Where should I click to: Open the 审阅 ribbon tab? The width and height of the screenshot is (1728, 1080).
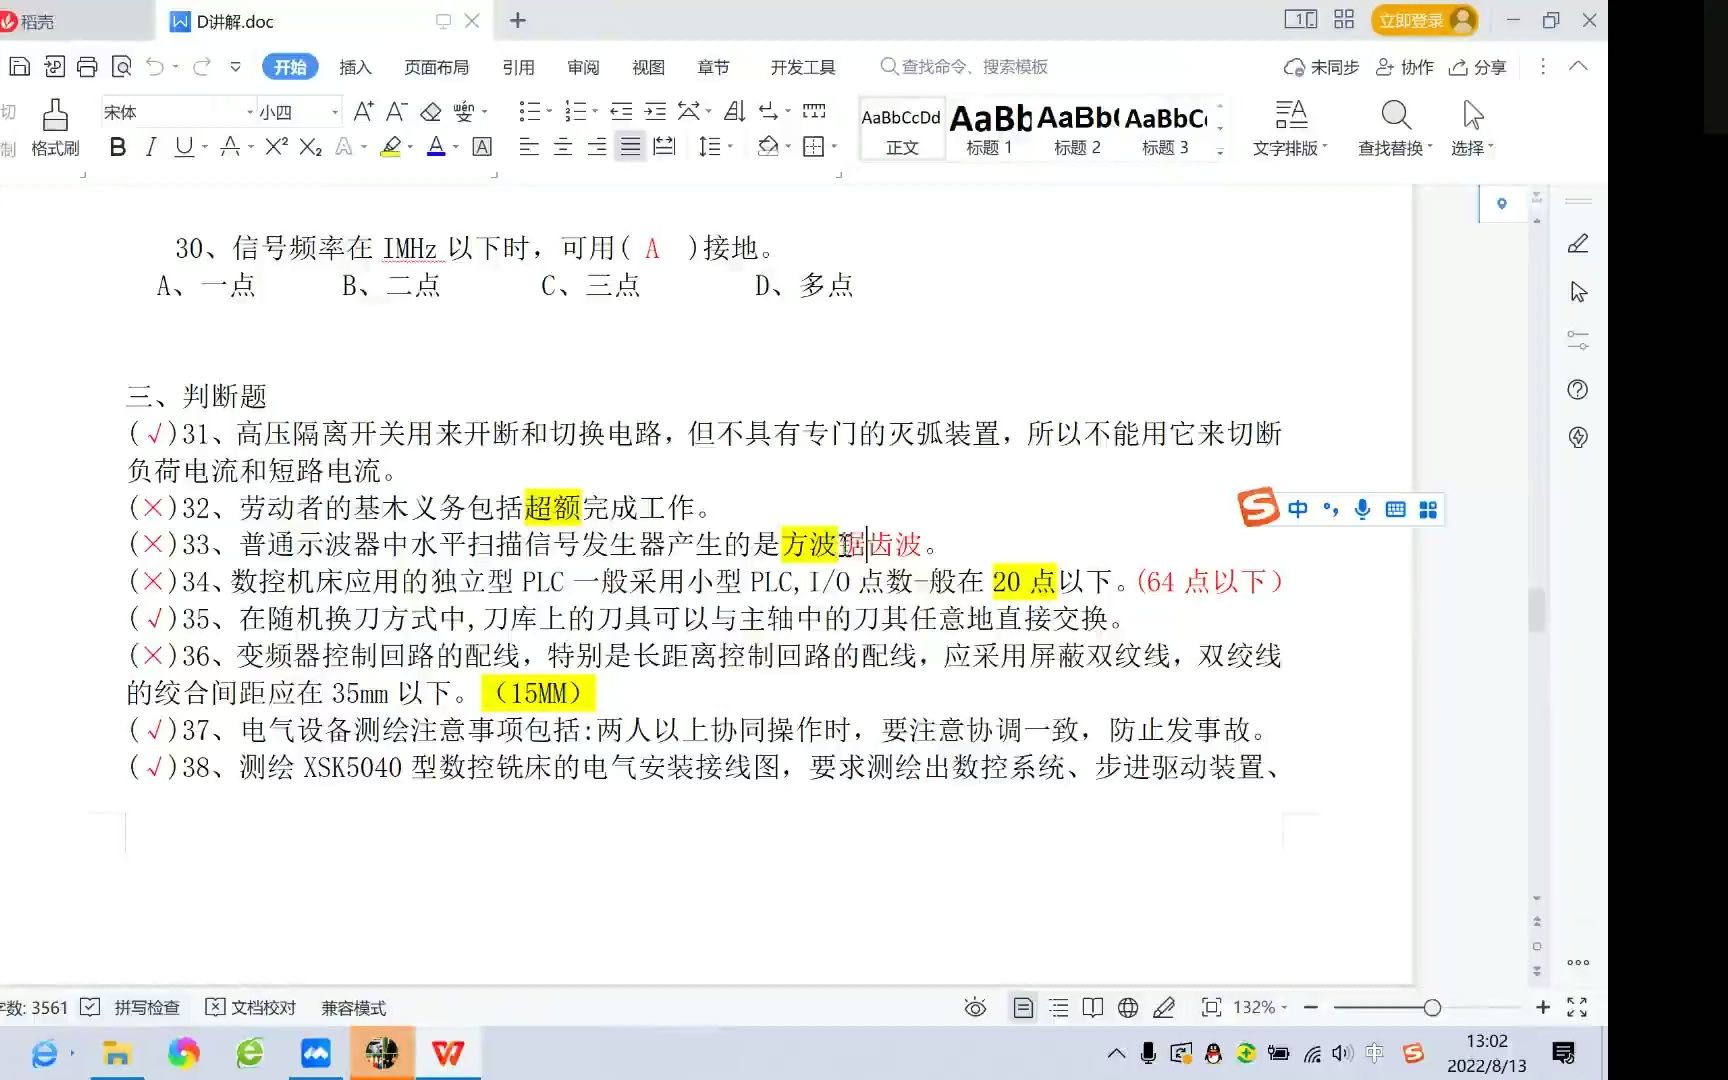click(583, 67)
